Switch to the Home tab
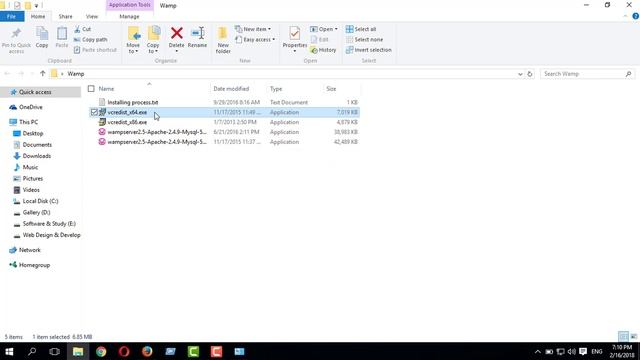Viewport: 640px width, 360px height. (38, 16)
